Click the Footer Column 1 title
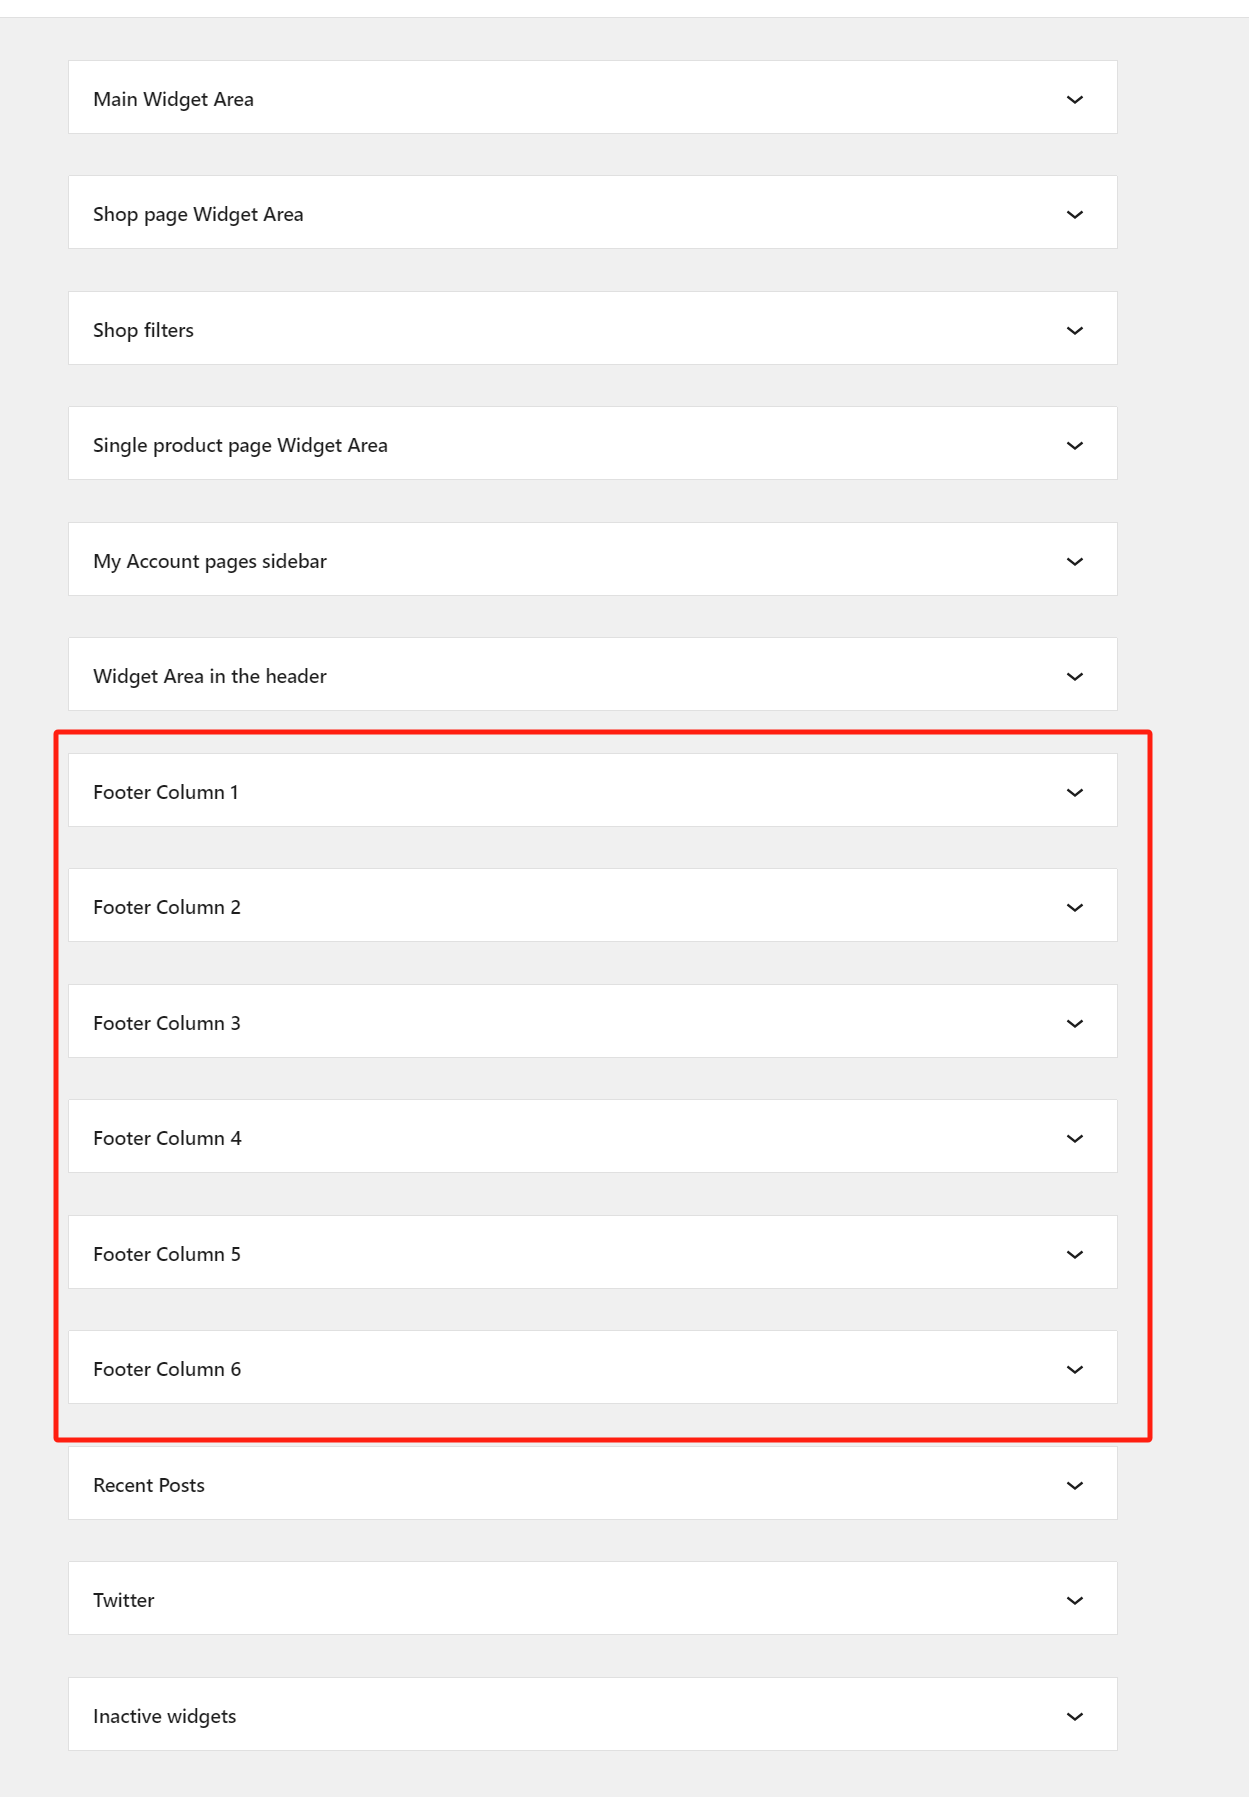The width and height of the screenshot is (1249, 1797). point(166,792)
